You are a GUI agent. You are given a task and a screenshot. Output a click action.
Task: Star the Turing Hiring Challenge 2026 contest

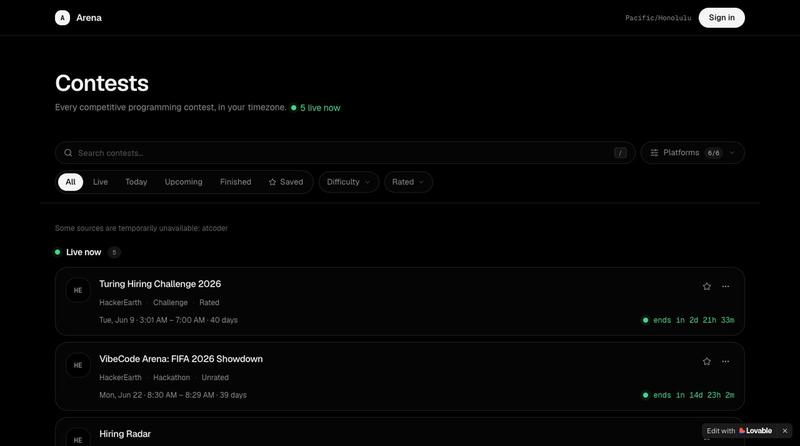[x=707, y=286]
